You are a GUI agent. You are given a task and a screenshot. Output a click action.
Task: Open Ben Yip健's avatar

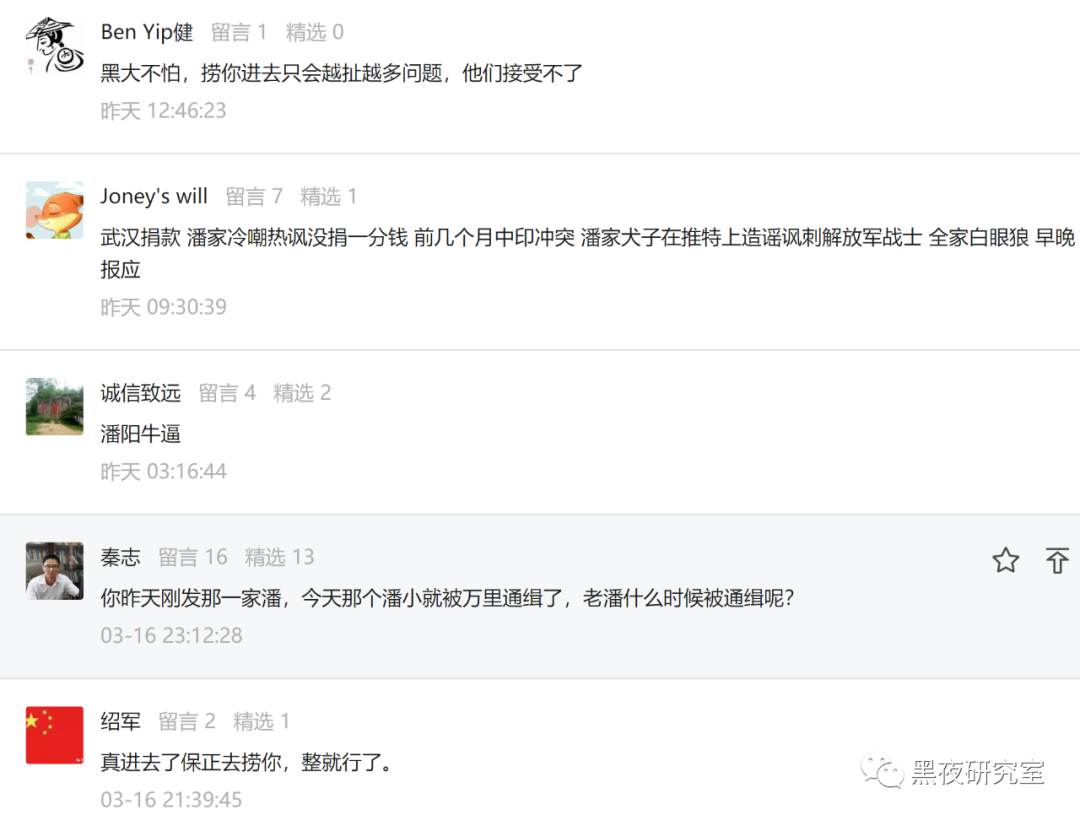tap(54, 45)
